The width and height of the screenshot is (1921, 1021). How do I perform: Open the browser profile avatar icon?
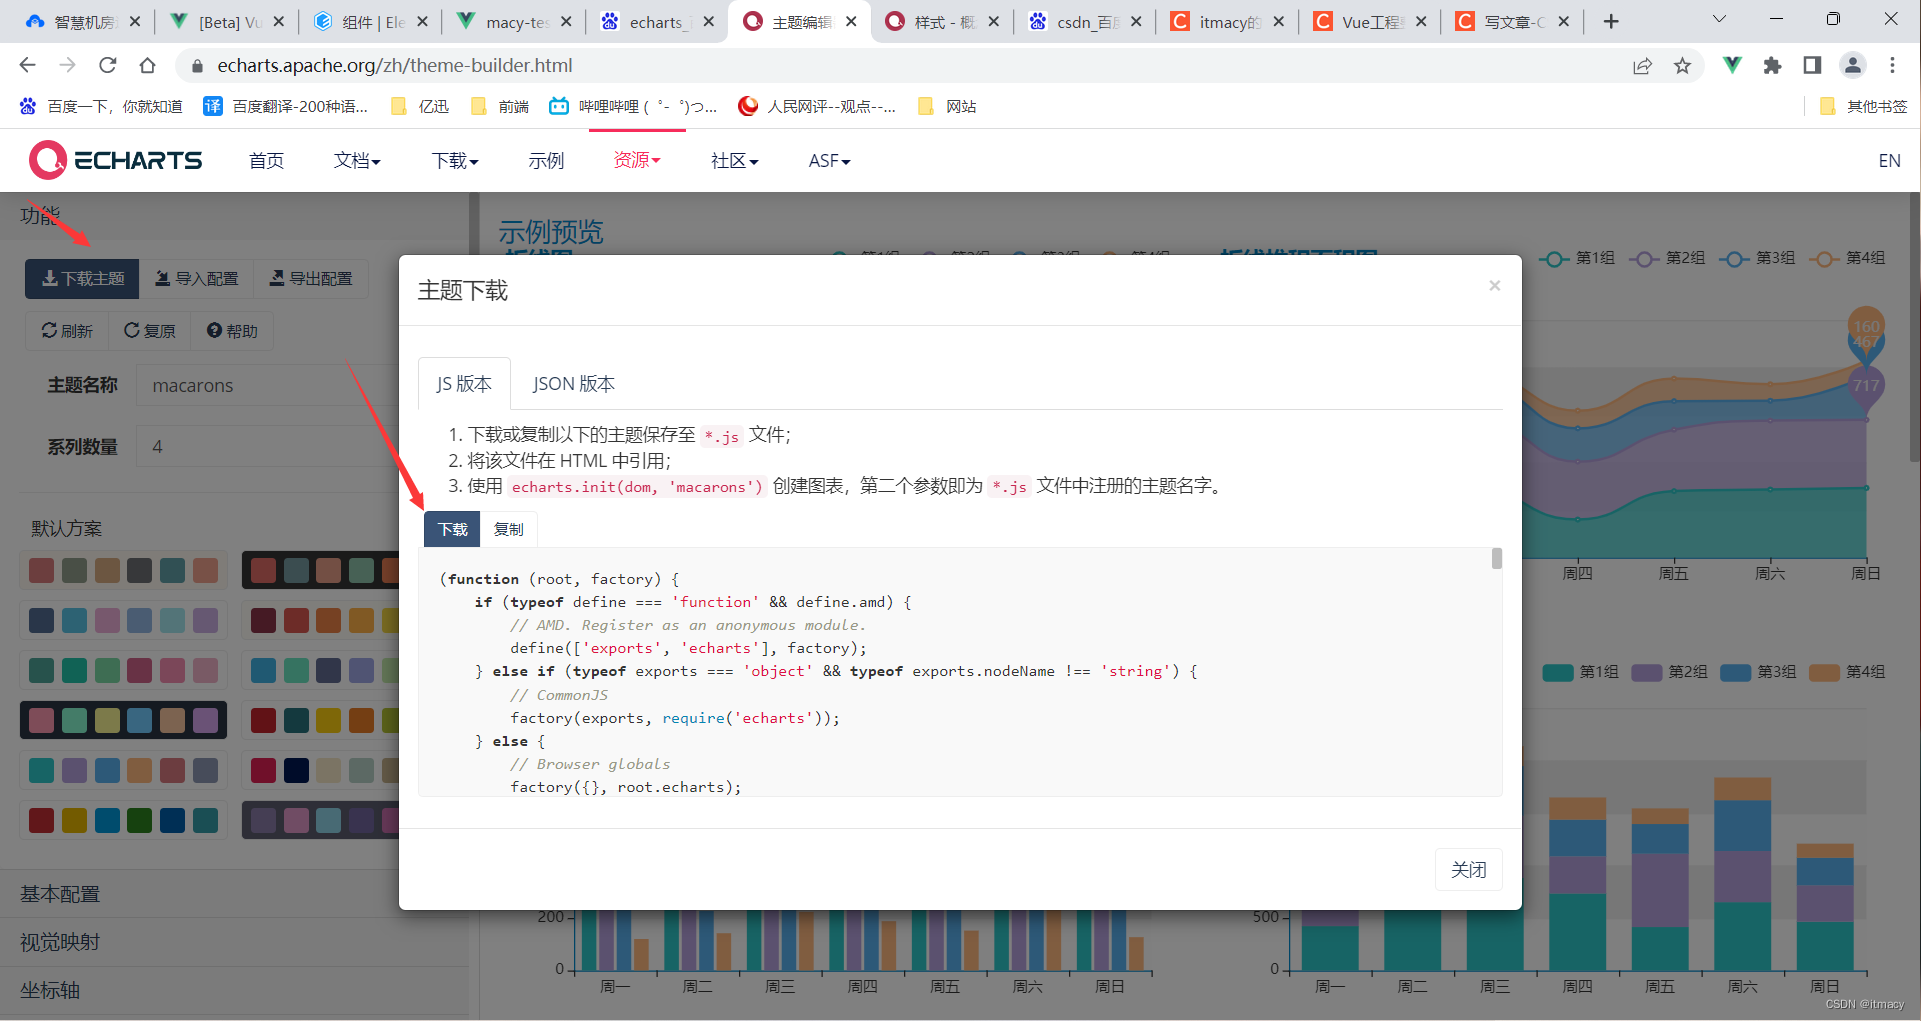(1852, 65)
